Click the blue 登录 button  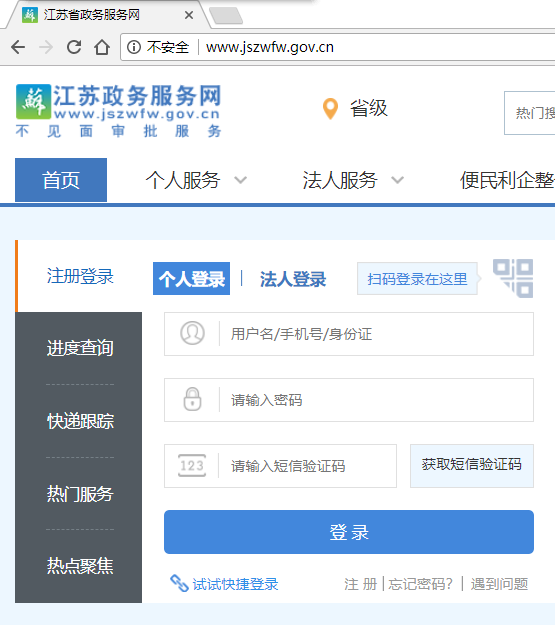(349, 532)
